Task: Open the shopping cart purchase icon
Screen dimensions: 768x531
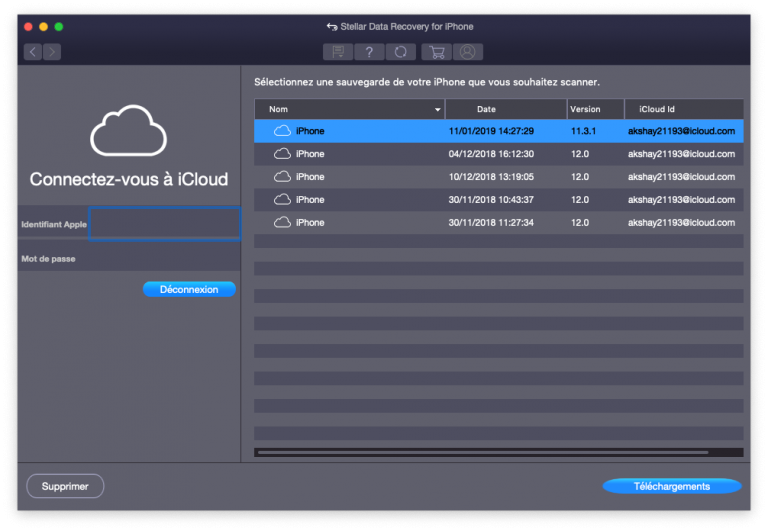Action: pos(435,52)
